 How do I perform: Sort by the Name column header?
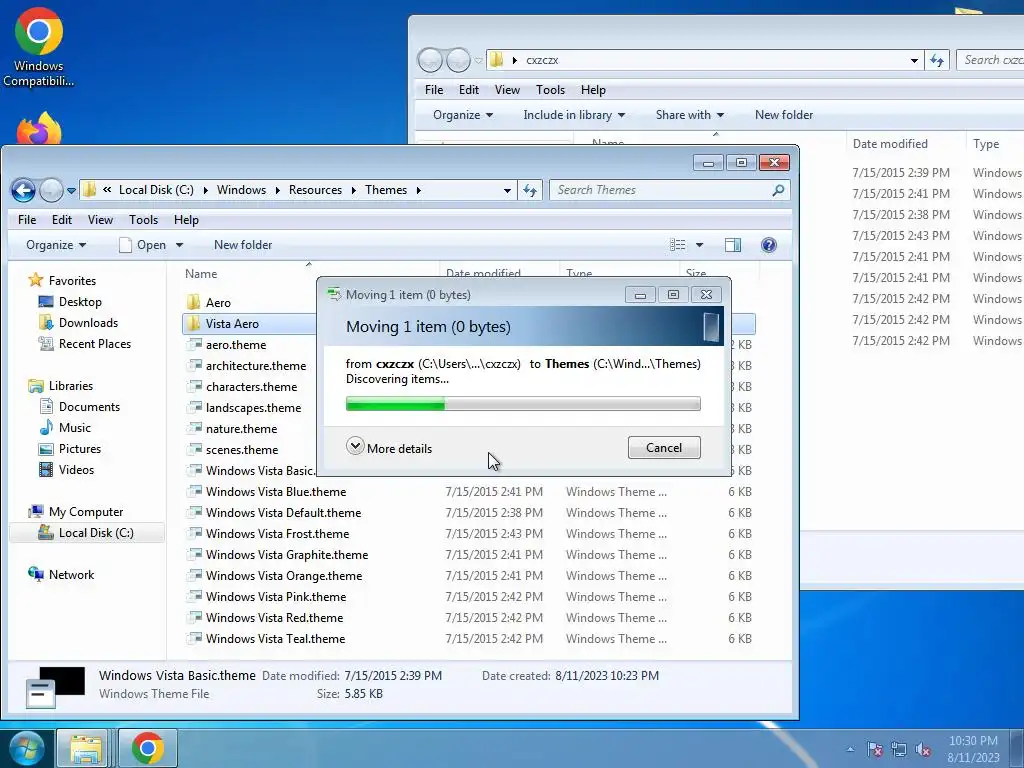pos(200,274)
